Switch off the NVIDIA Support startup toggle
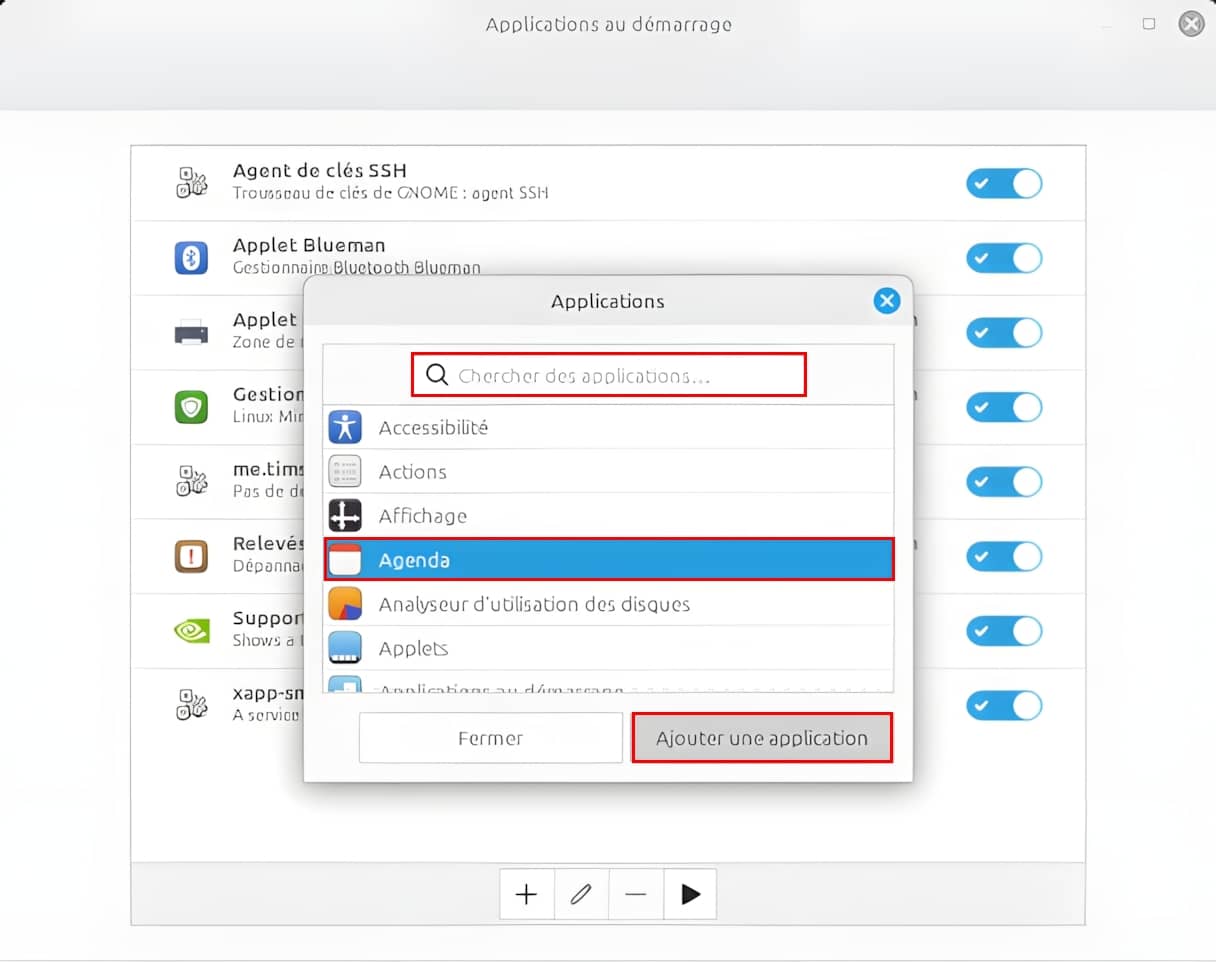Image resolution: width=1216 pixels, height=962 pixels. (x=1003, y=631)
